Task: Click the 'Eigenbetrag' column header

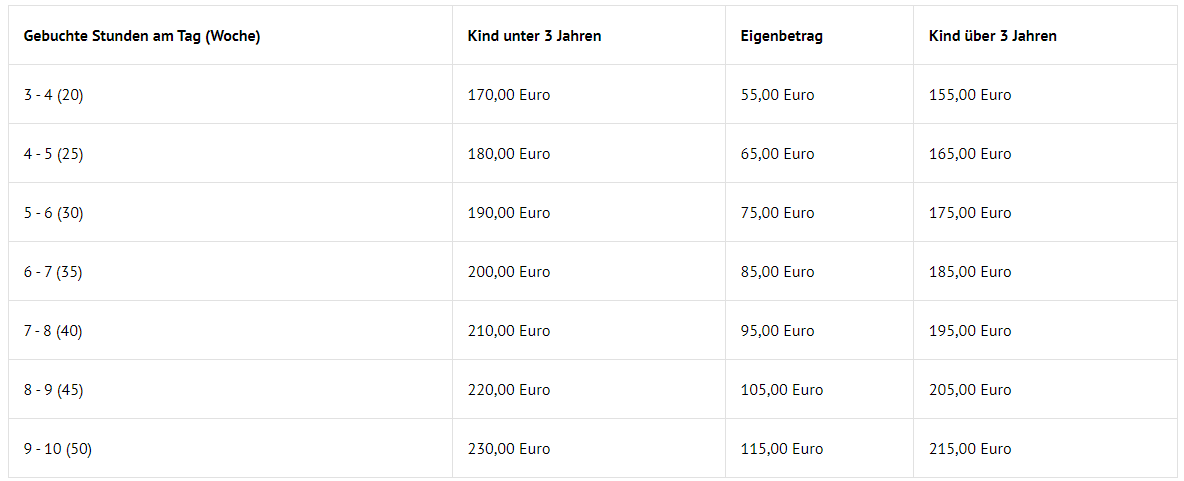Action: (782, 36)
